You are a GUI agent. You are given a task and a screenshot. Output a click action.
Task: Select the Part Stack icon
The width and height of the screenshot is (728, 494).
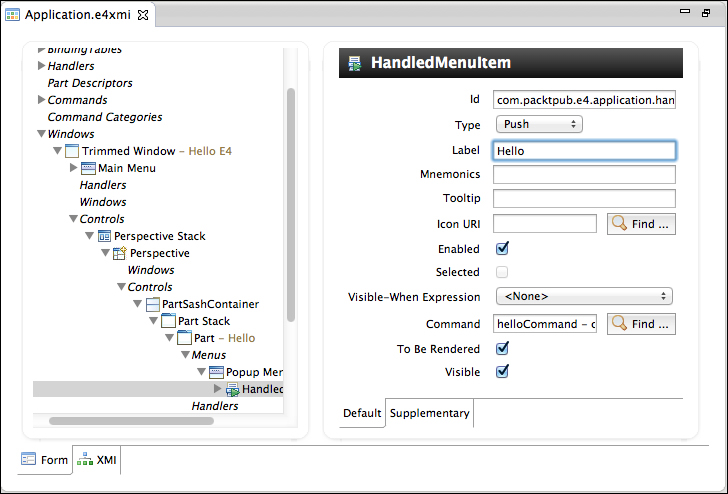point(167,321)
